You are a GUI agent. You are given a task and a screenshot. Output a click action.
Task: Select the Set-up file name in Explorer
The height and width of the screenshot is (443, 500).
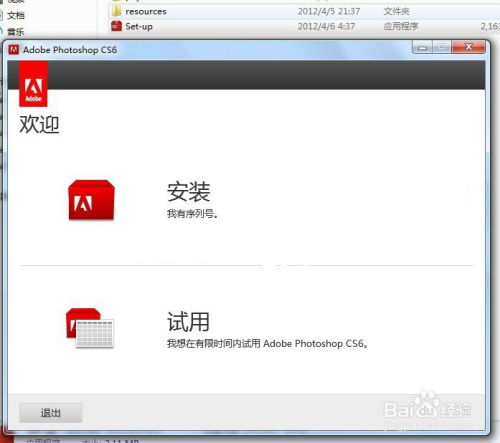[x=139, y=26]
